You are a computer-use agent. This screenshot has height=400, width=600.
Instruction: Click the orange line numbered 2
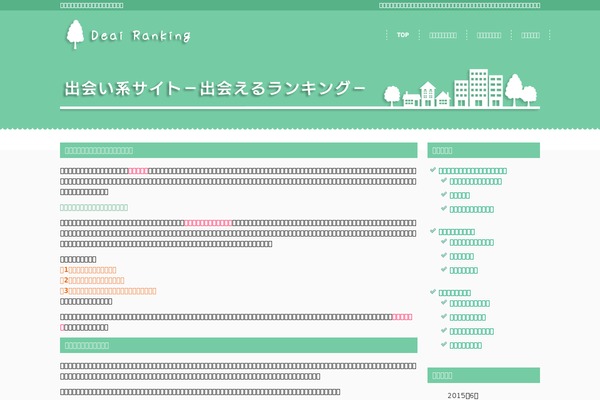coord(92,280)
